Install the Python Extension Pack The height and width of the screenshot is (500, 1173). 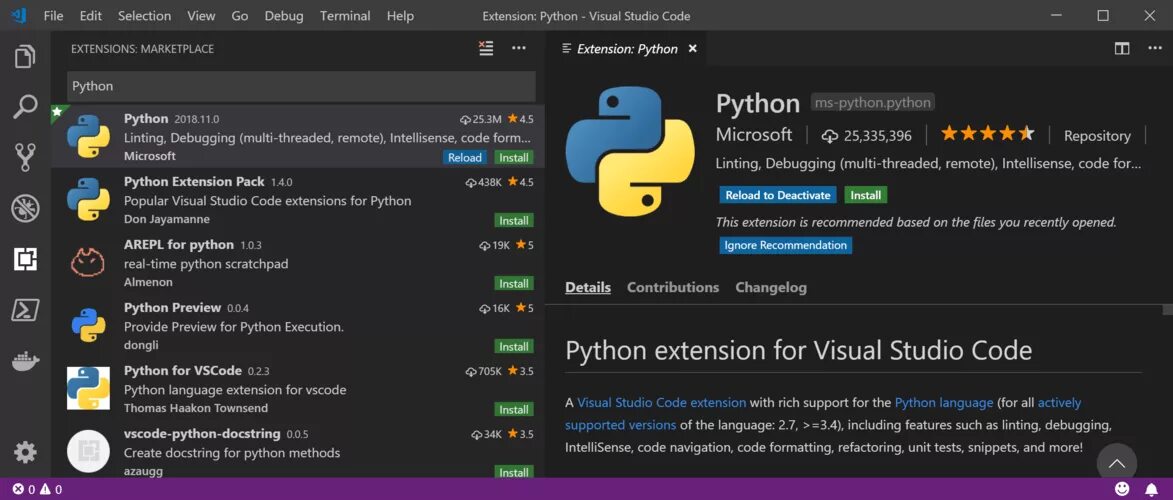coord(514,221)
